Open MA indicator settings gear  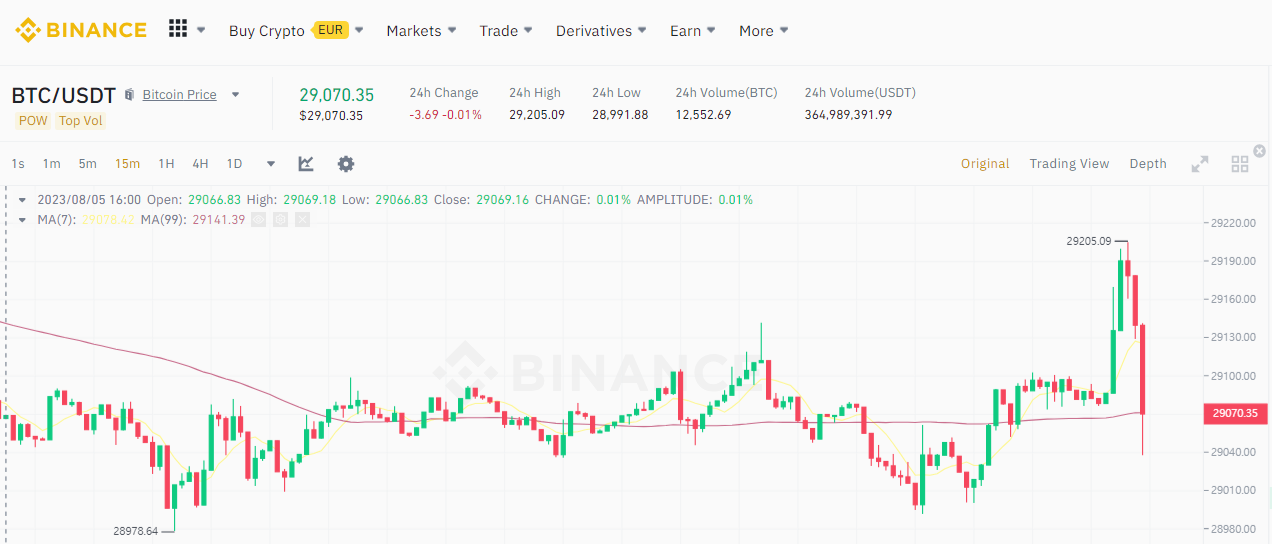click(x=280, y=219)
